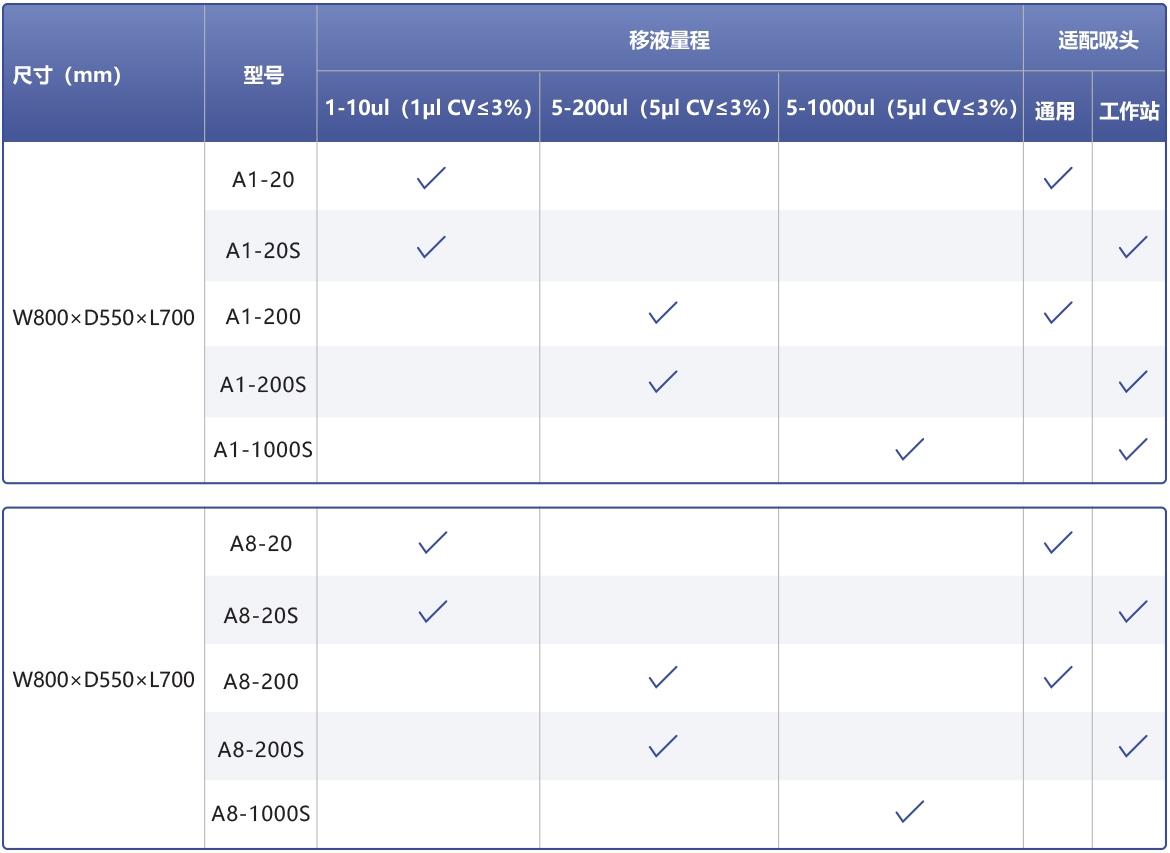Click the A1-200 checkmark under 5-200ul column
Screen dimensions: 1170x853
click(x=662, y=313)
